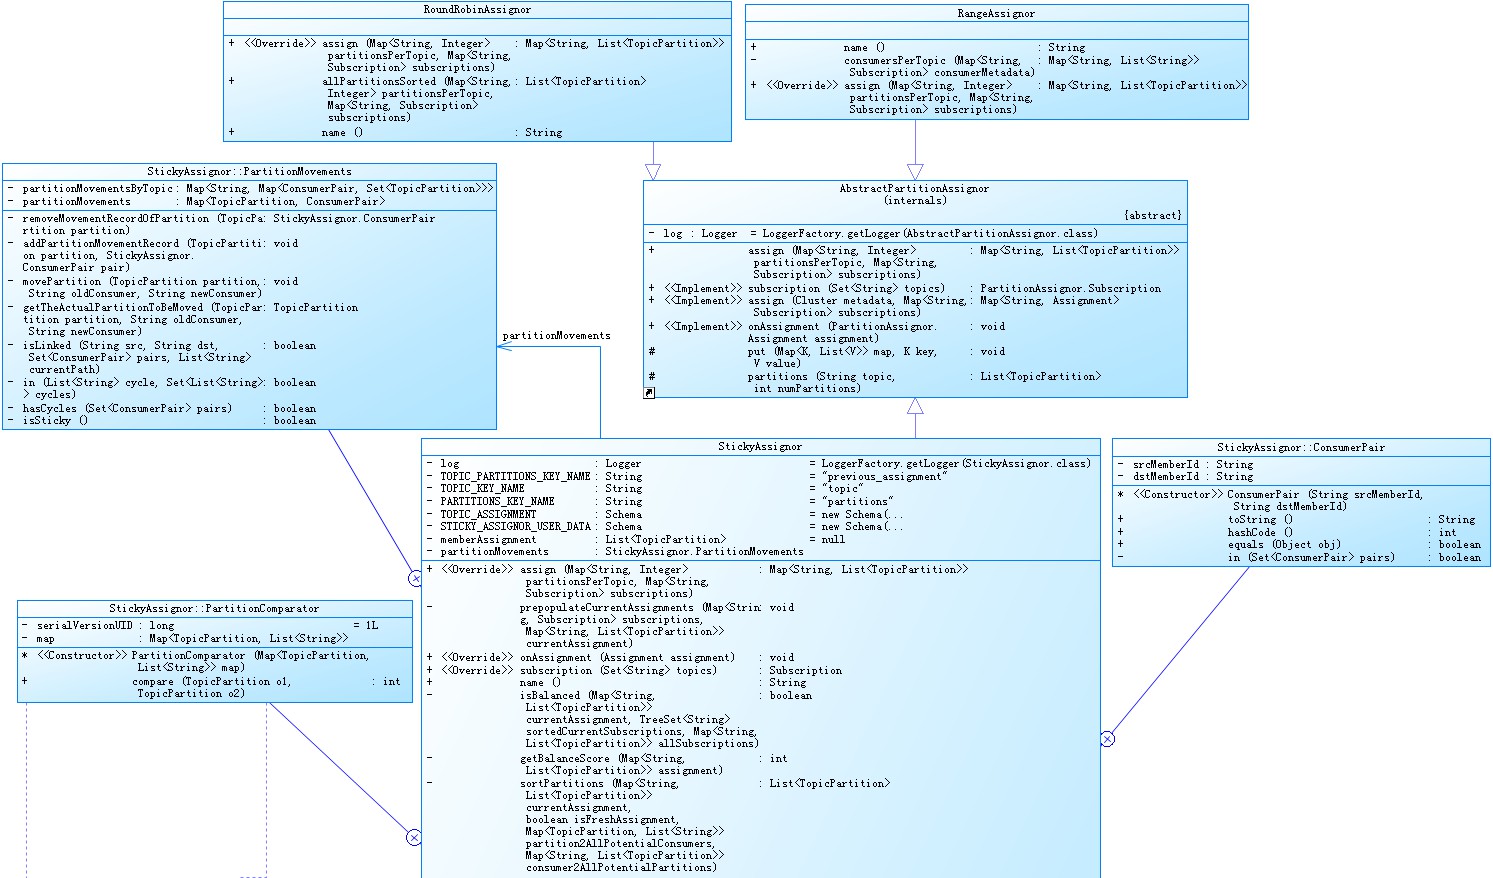
Task: Select the log attribute in AbstractPartitionAssignor
Action: click(872, 233)
